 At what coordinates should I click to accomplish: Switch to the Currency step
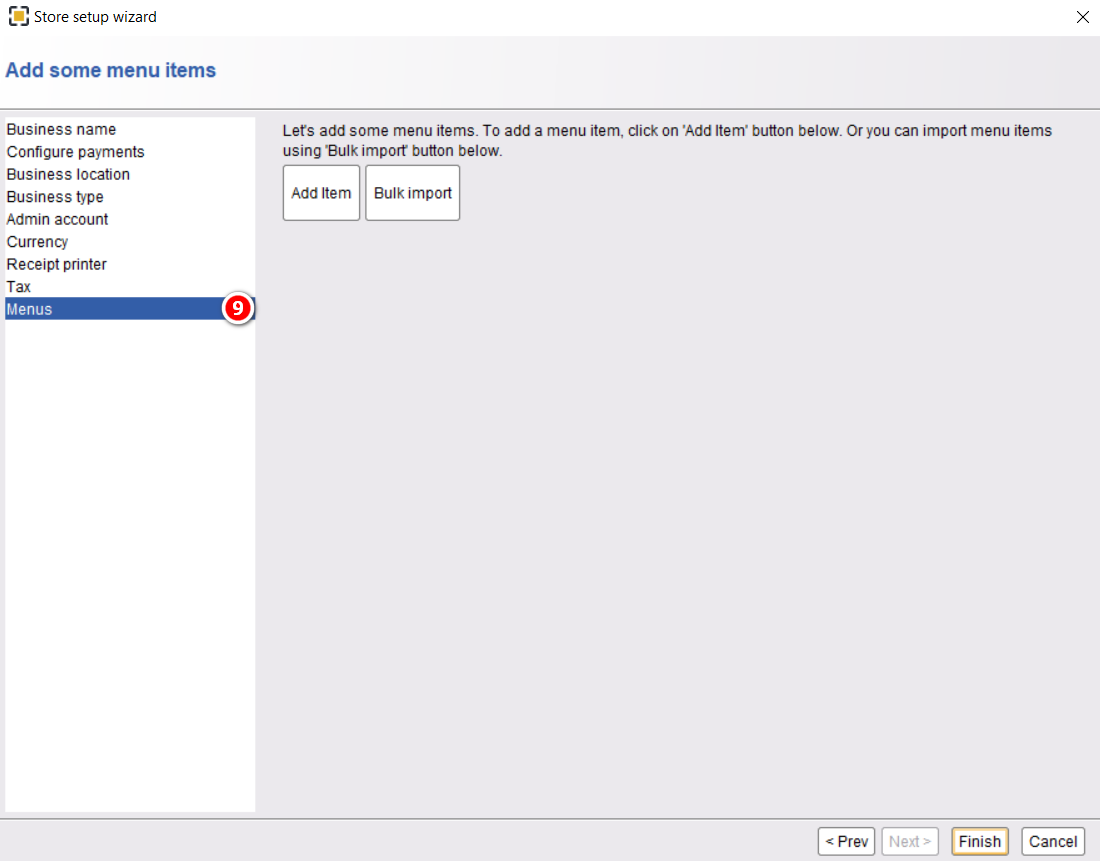130,241
